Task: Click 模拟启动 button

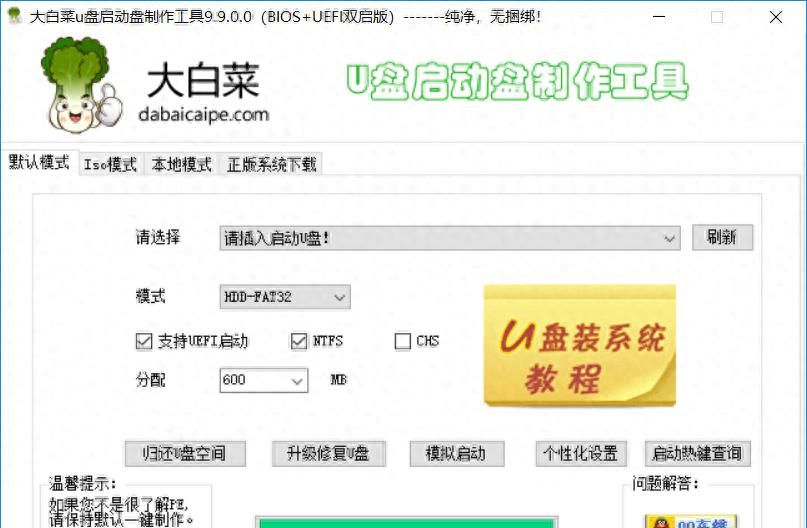Action: click(457, 453)
